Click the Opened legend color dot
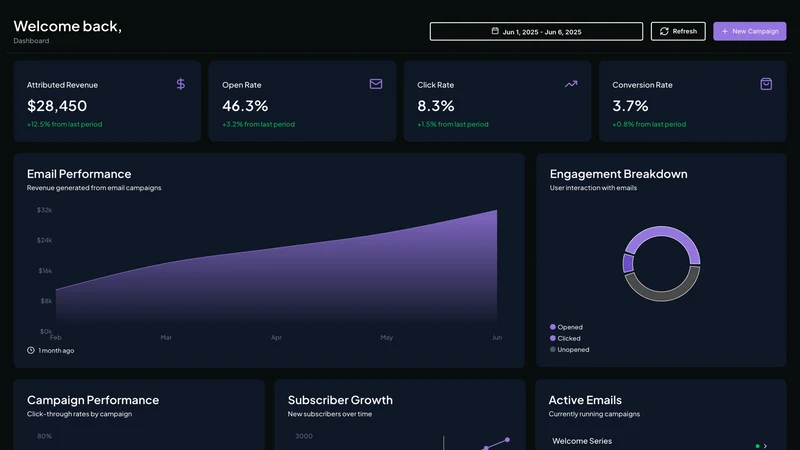 point(553,327)
